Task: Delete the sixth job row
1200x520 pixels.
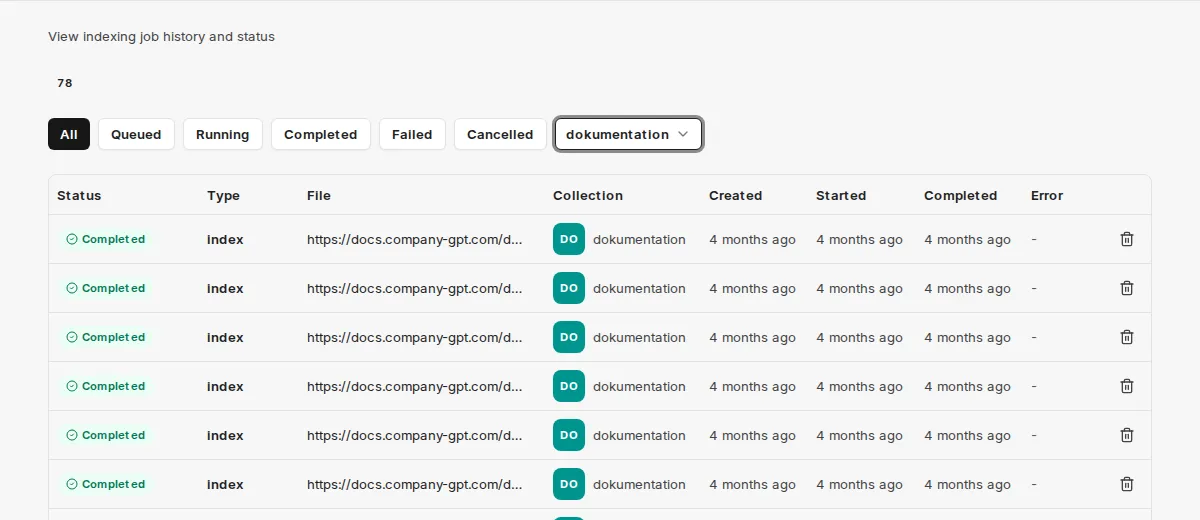Action: (x=1126, y=484)
